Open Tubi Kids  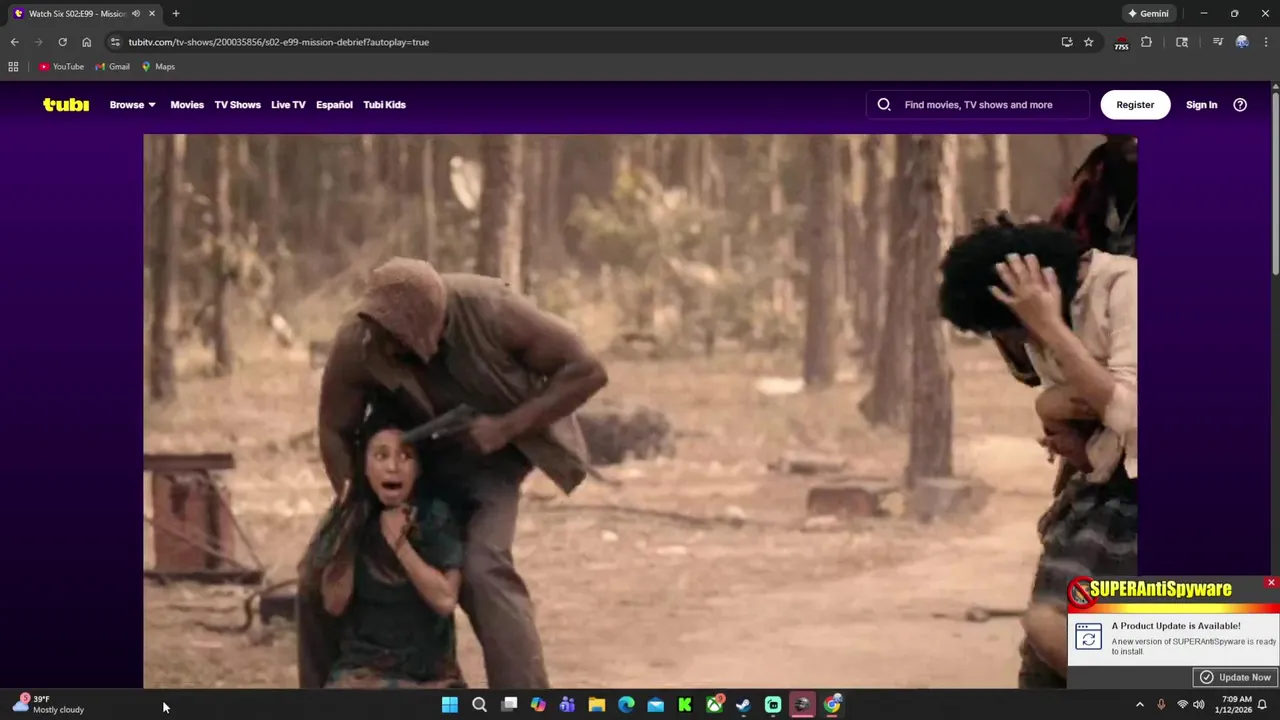click(x=384, y=105)
